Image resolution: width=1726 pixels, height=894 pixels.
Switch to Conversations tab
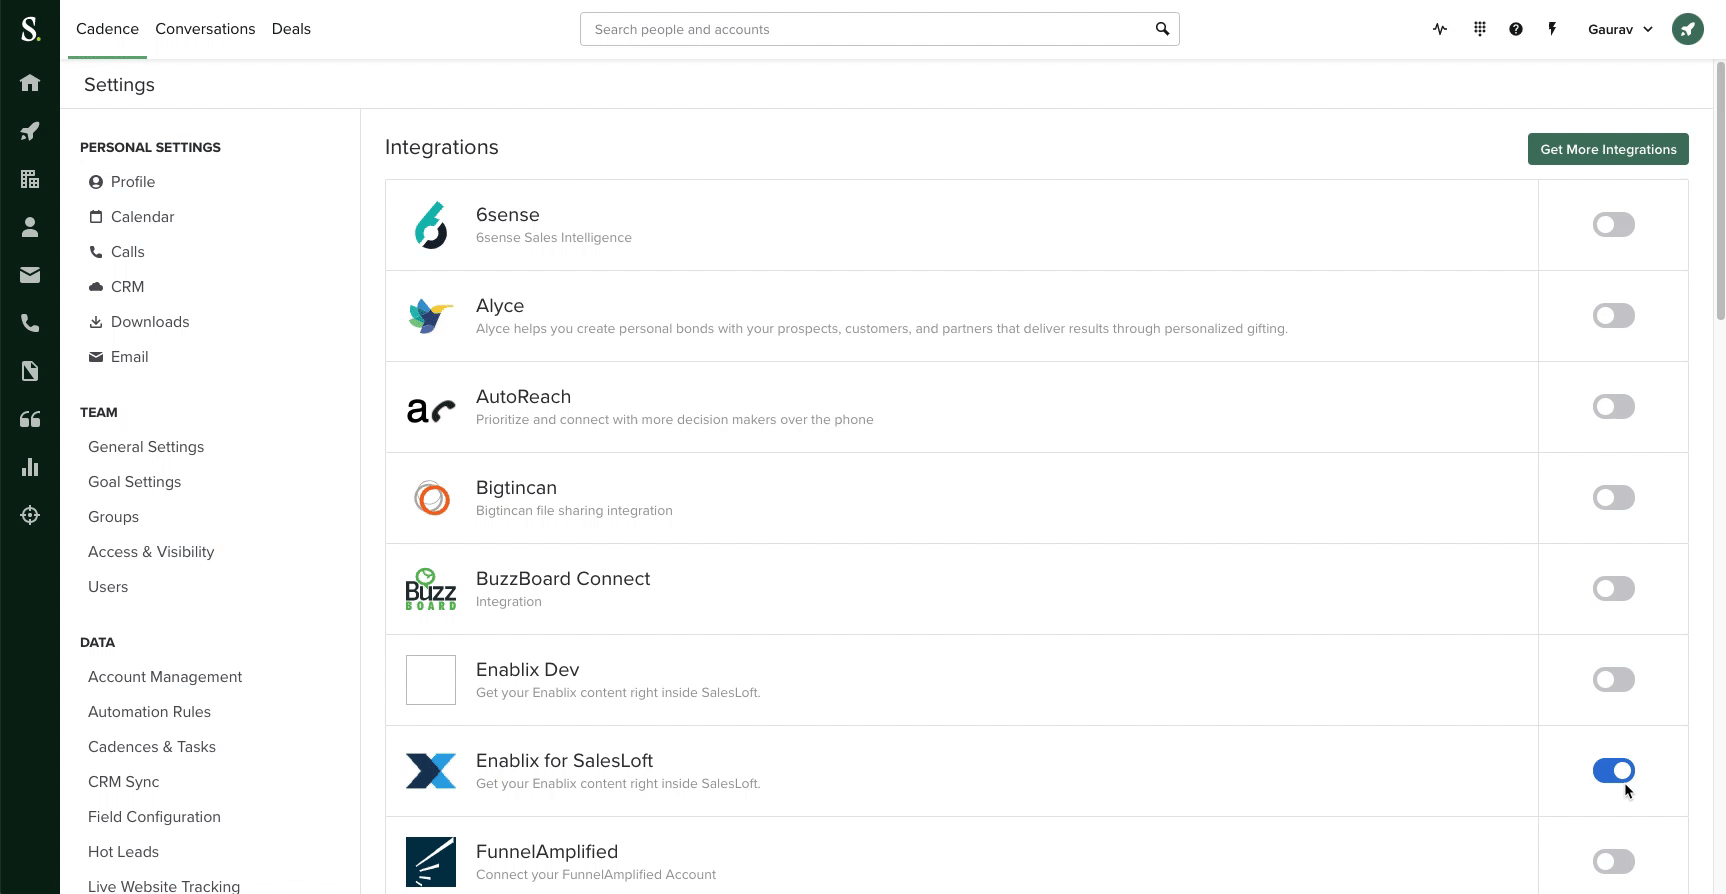(205, 29)
